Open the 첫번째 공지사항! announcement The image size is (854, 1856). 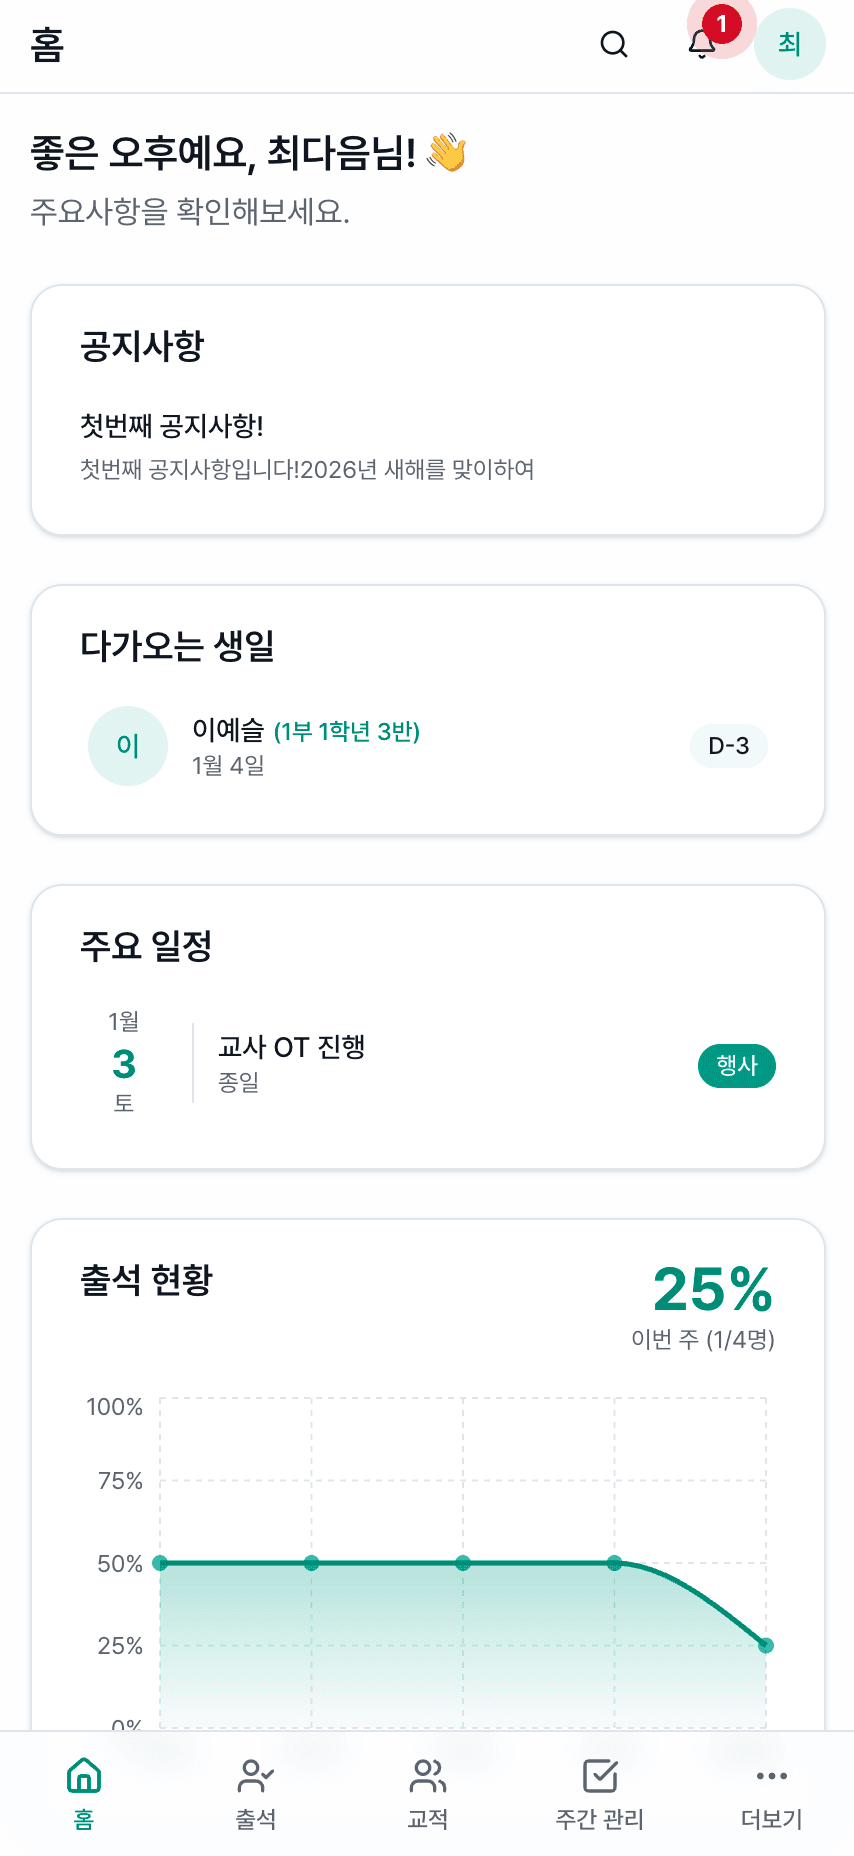(x=172, y=427)
